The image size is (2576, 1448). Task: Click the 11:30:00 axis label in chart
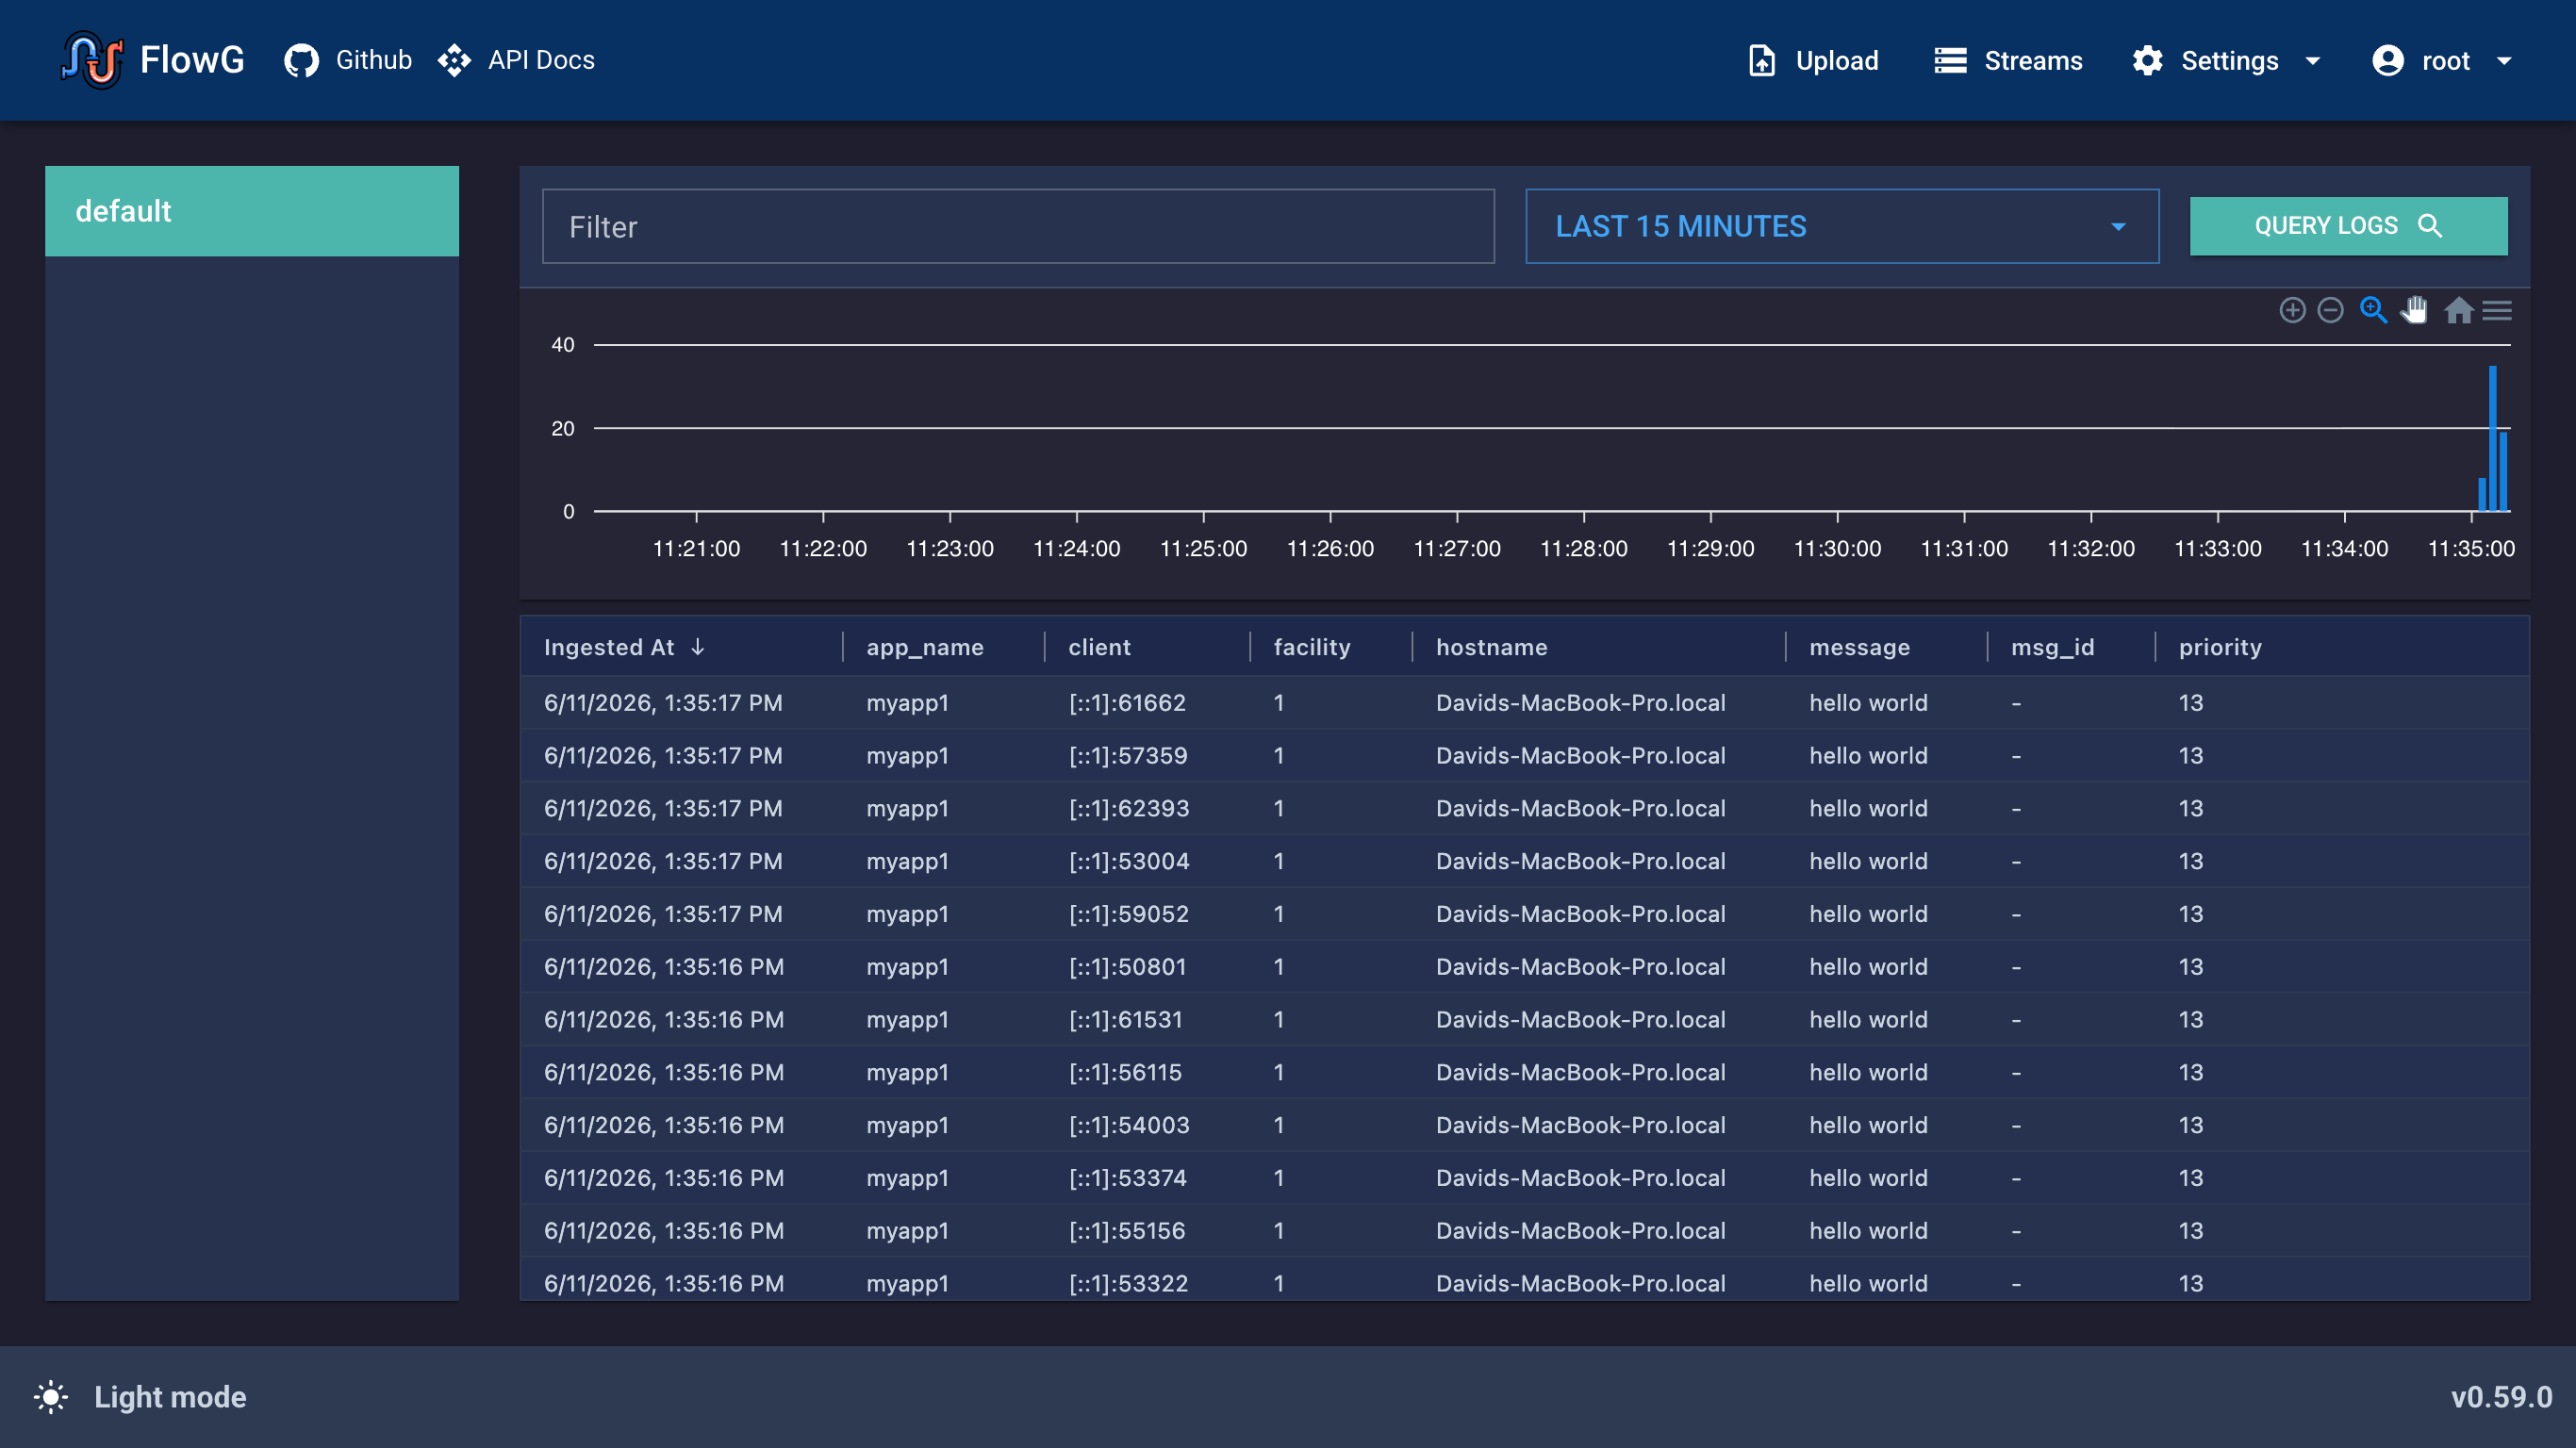1837,549
